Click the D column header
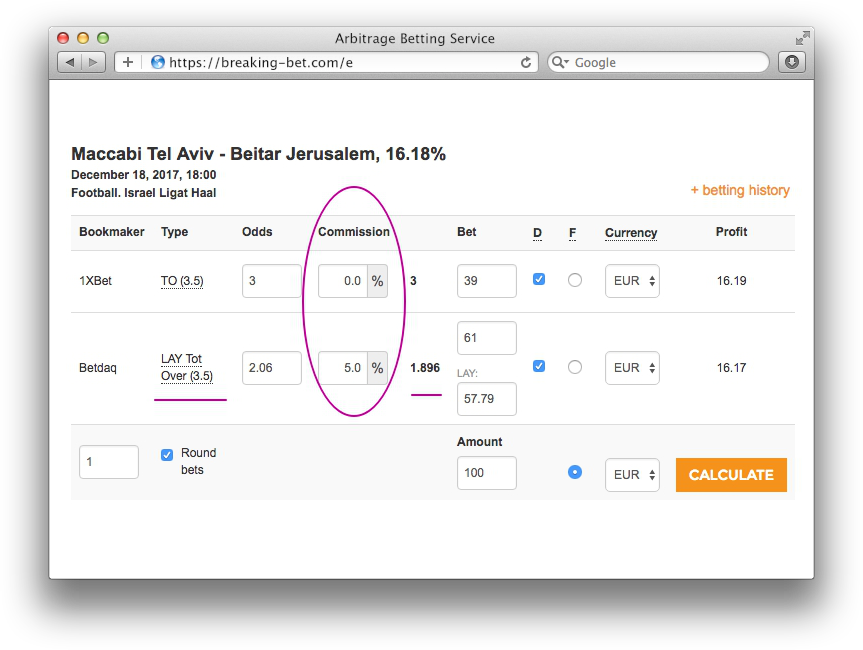The width and height of the screenshot is (863, 650). click(x=537, y=233)
